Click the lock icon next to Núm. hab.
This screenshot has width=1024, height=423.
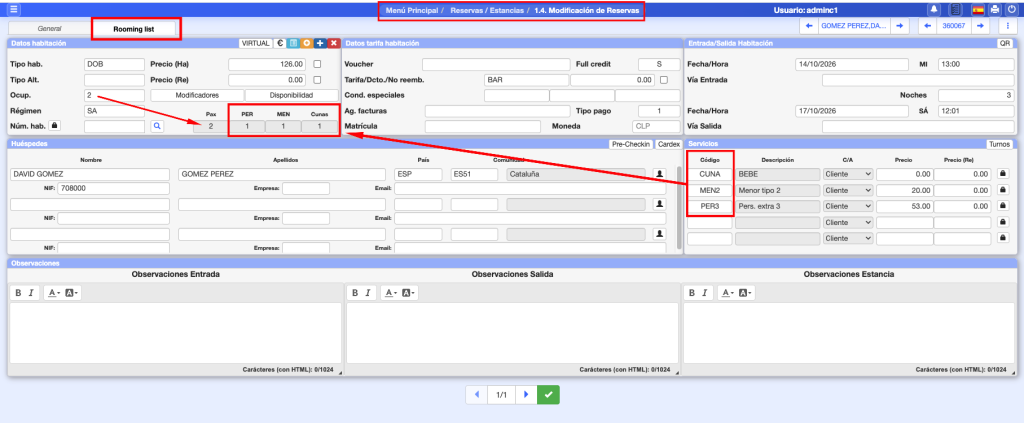tap(55, 125)
